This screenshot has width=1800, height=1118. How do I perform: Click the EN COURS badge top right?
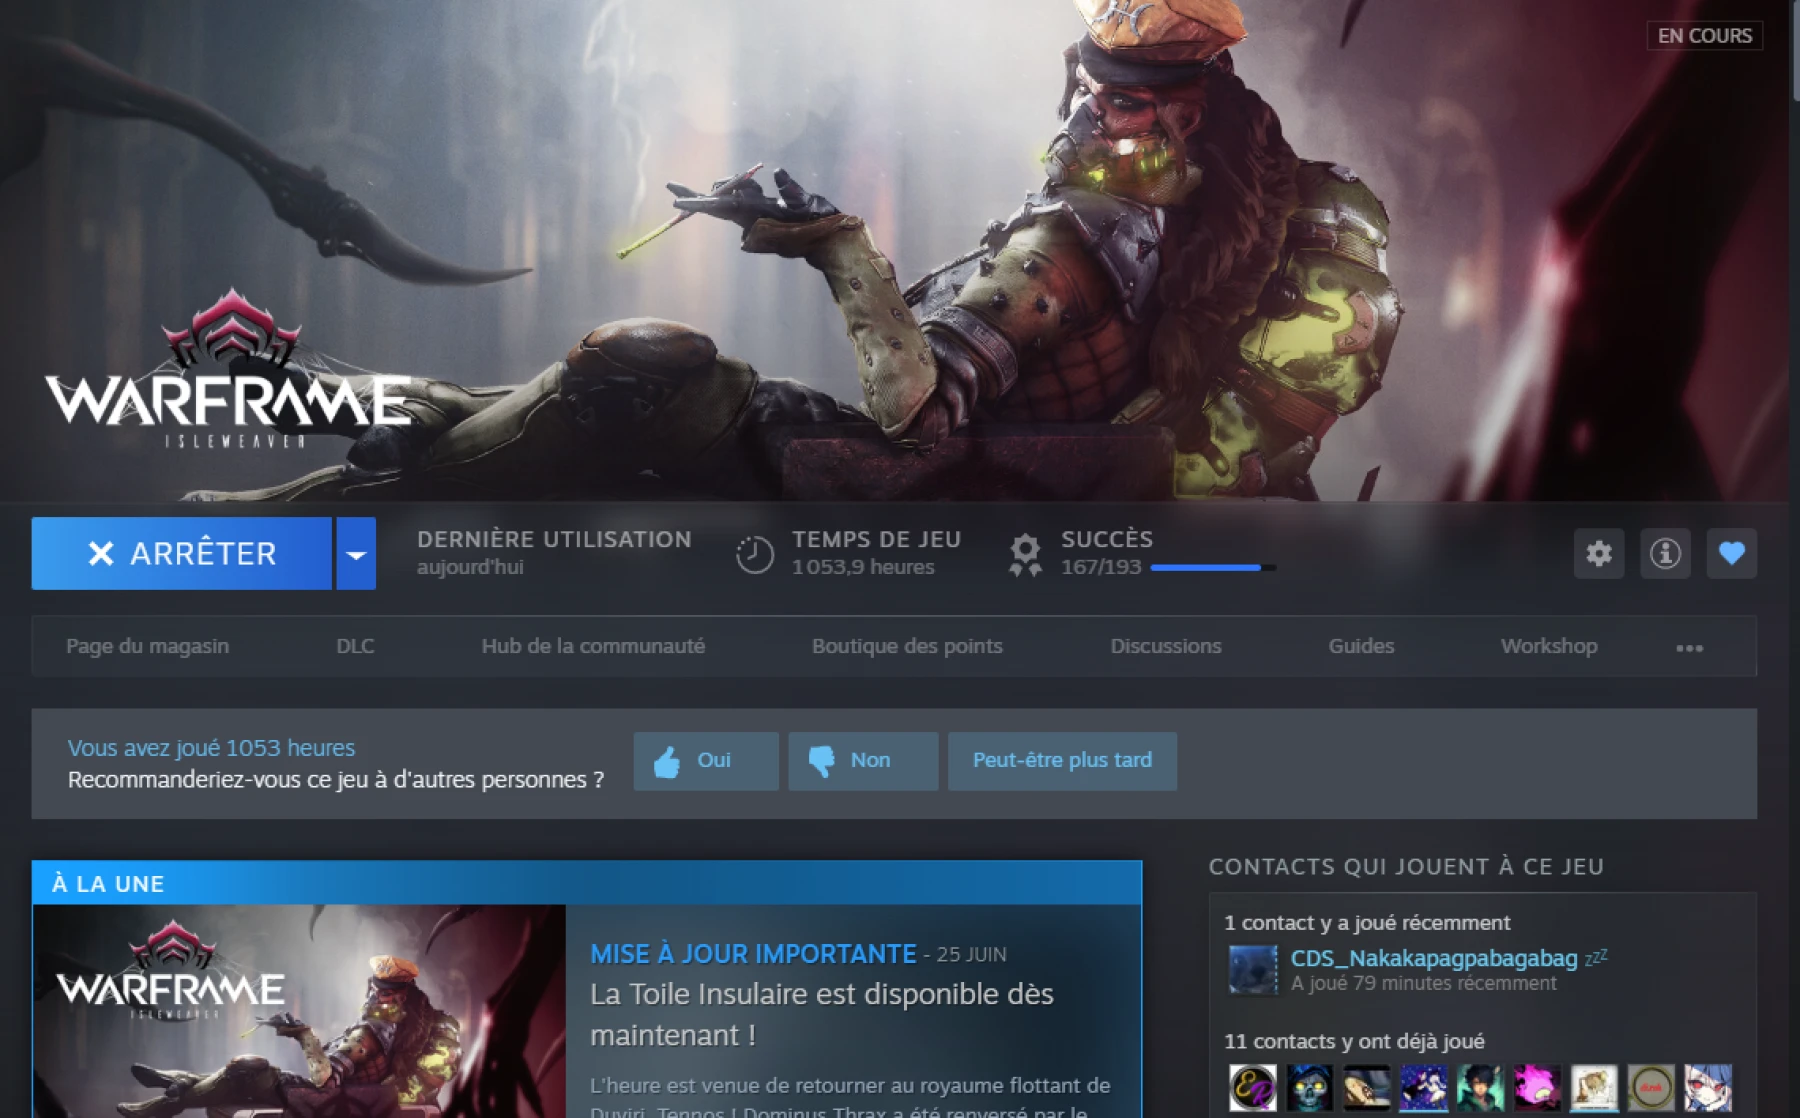[1704, 36]
